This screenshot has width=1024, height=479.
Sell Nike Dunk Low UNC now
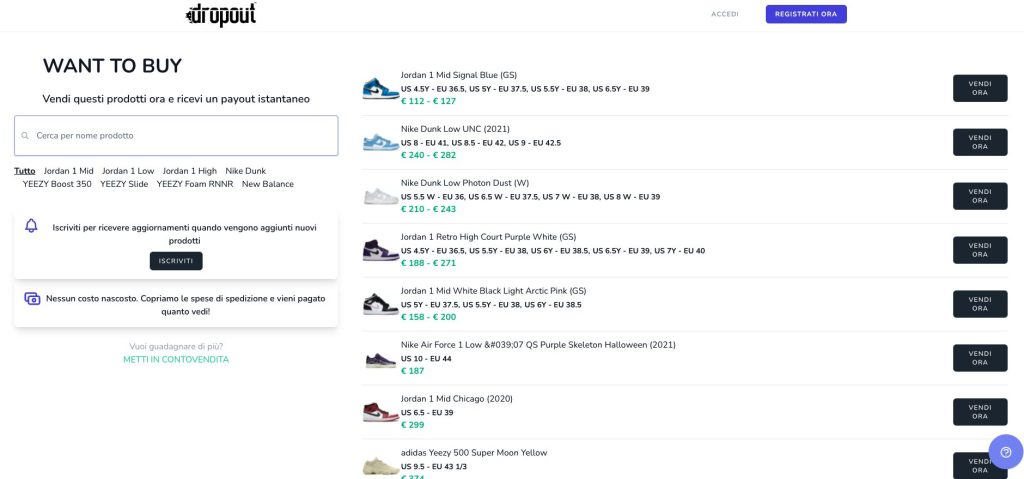click(980, 142)
